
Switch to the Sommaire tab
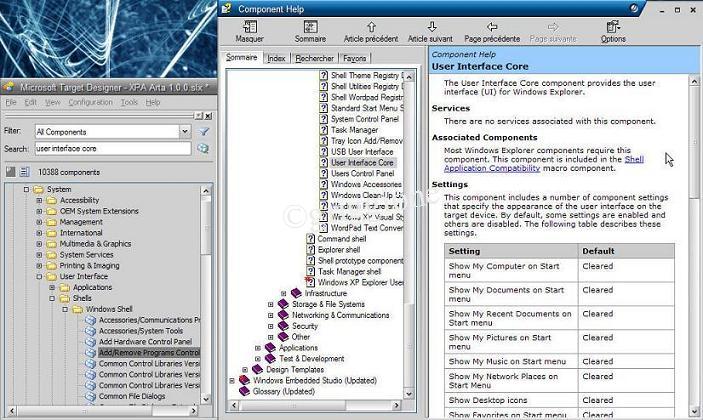tap(242, 57)
